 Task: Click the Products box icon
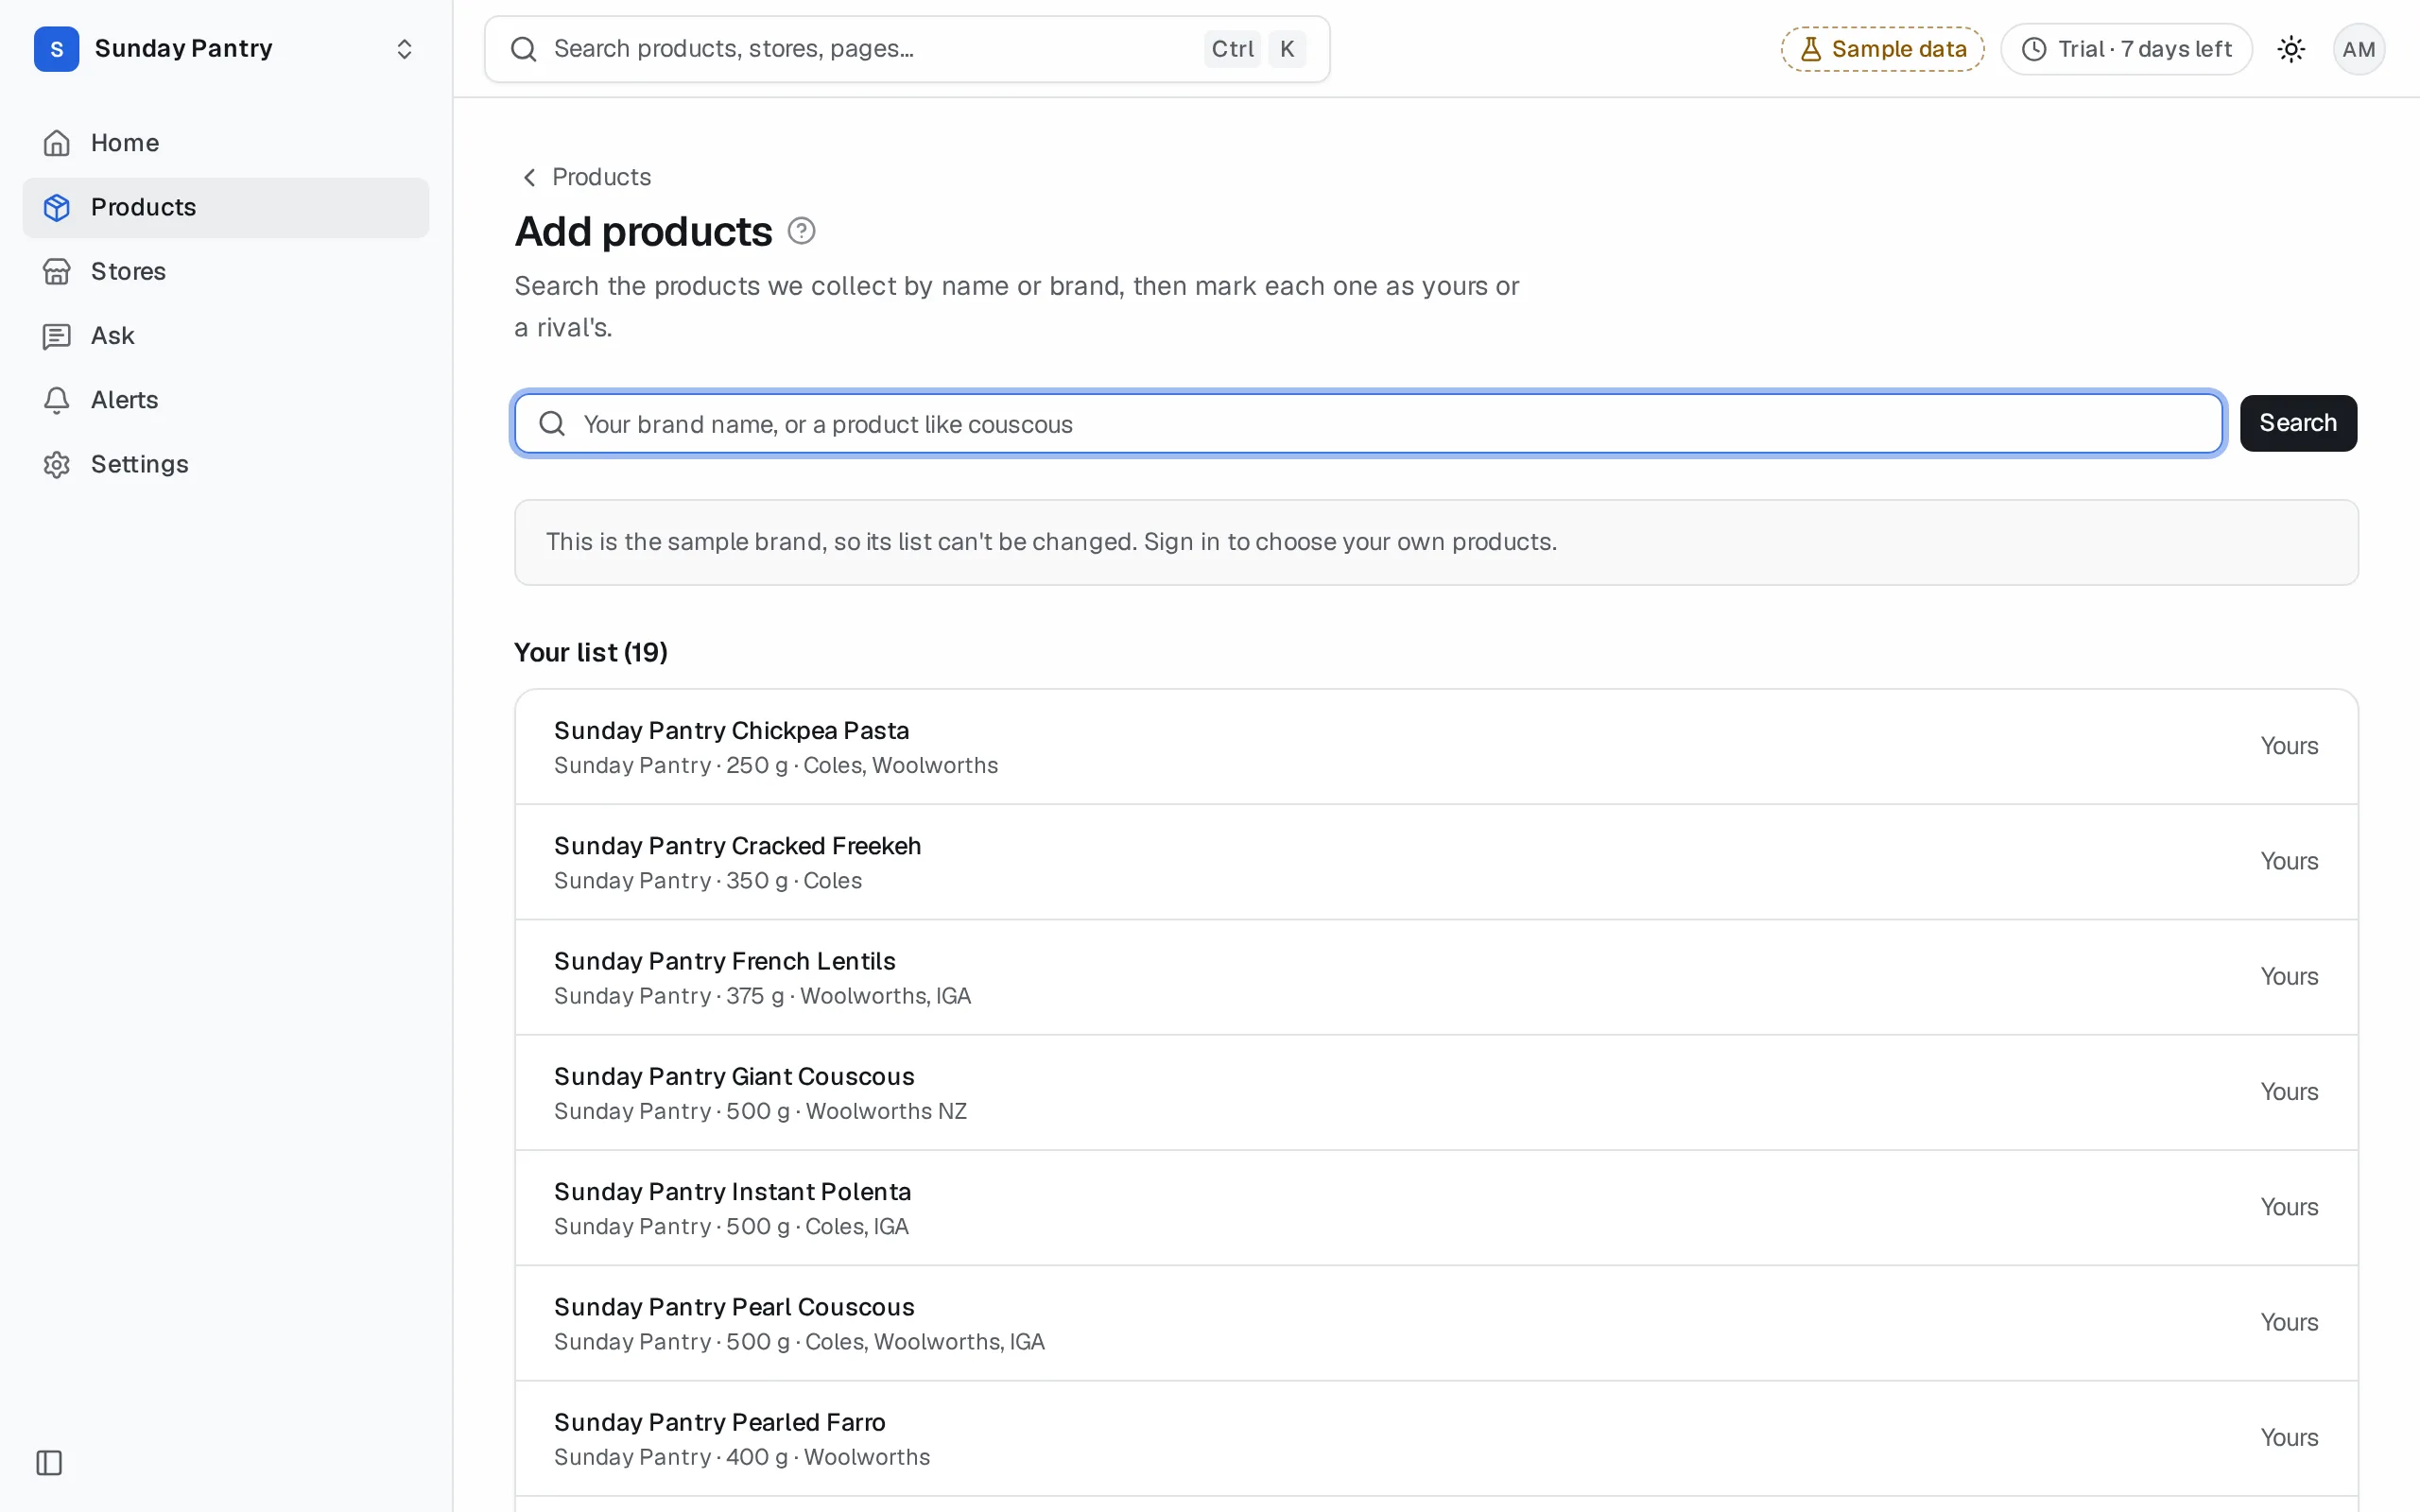tap(57, 207)
